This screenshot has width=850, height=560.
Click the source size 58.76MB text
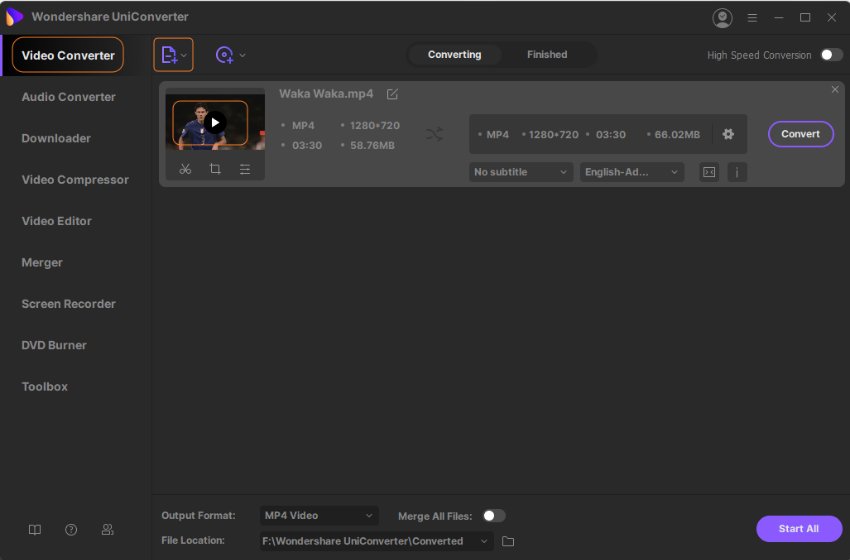pyautogui.click(x=372, y=145)
